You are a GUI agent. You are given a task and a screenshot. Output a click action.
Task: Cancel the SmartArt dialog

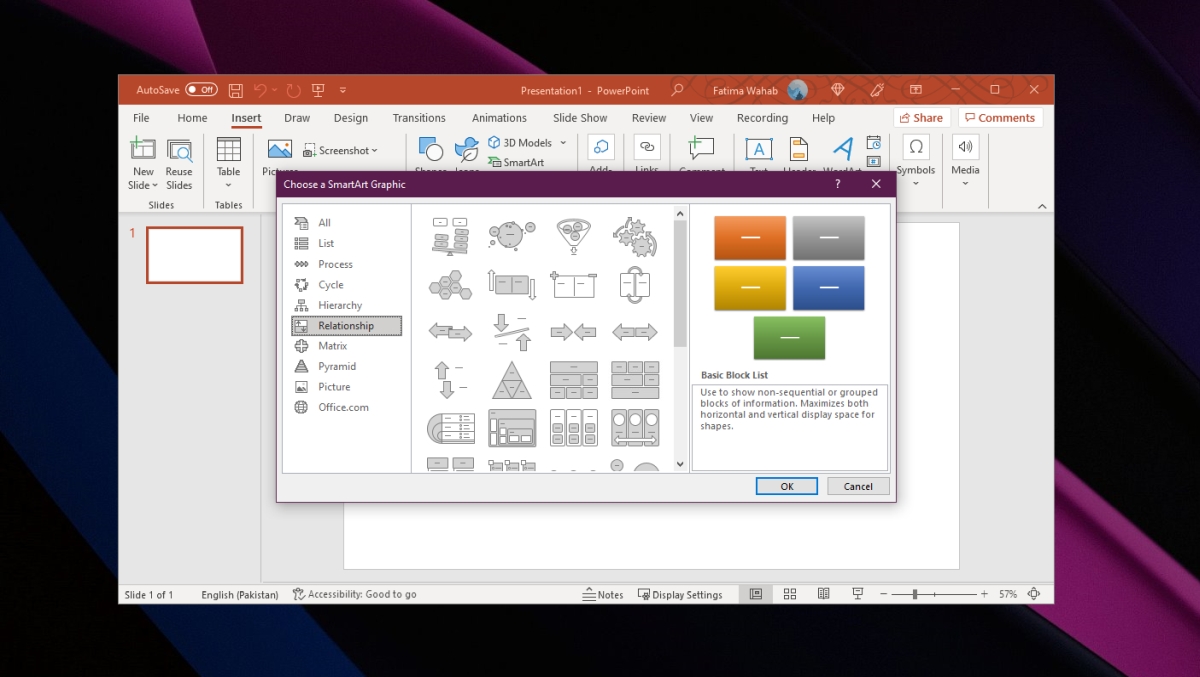[x=858, y=486]
